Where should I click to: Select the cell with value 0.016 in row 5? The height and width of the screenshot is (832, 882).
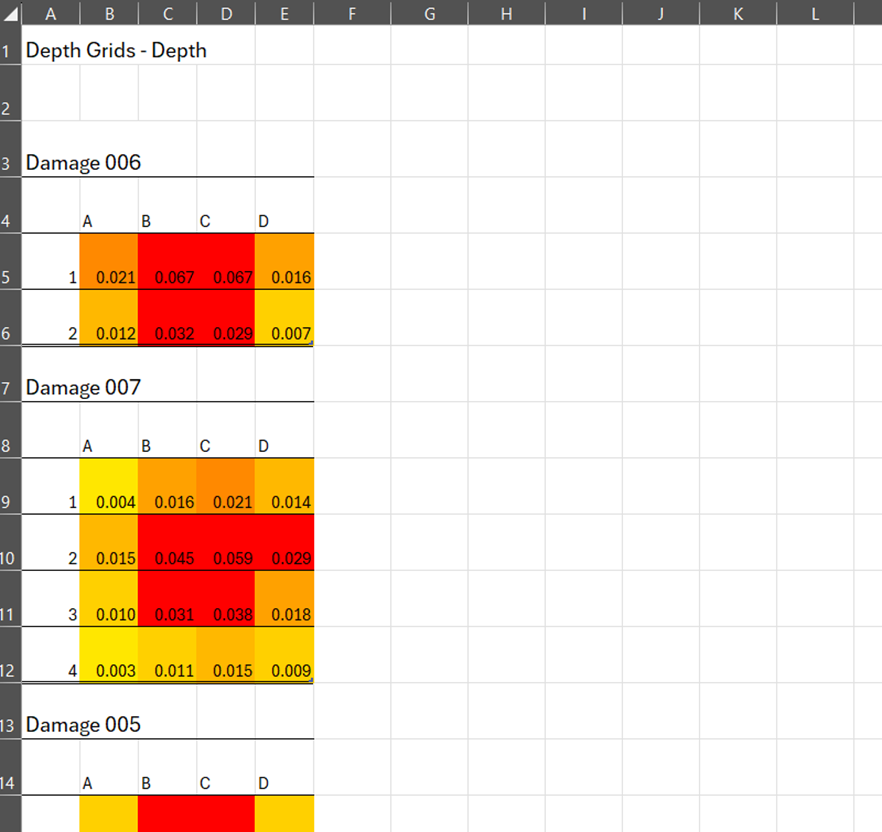285,262
